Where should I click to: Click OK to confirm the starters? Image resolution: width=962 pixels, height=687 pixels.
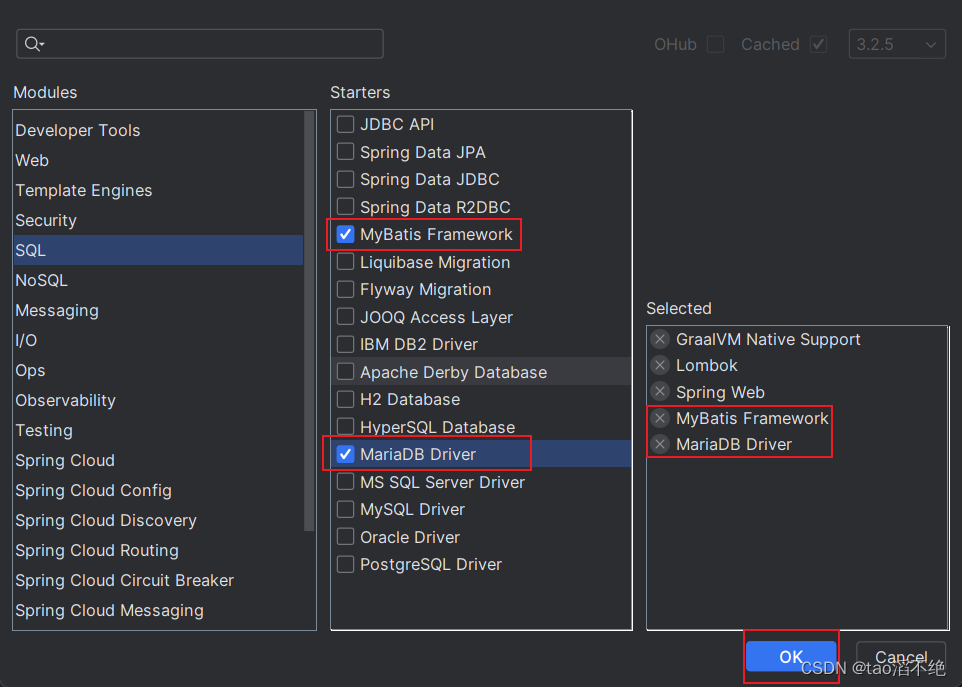(x=791, y=657)
